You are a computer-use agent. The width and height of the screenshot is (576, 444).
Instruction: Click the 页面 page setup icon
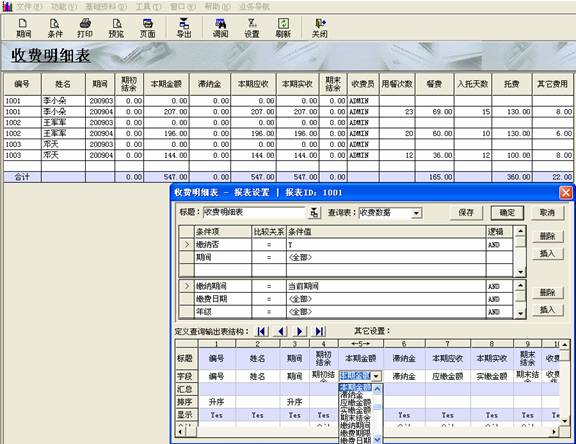(x=147, y=28)
